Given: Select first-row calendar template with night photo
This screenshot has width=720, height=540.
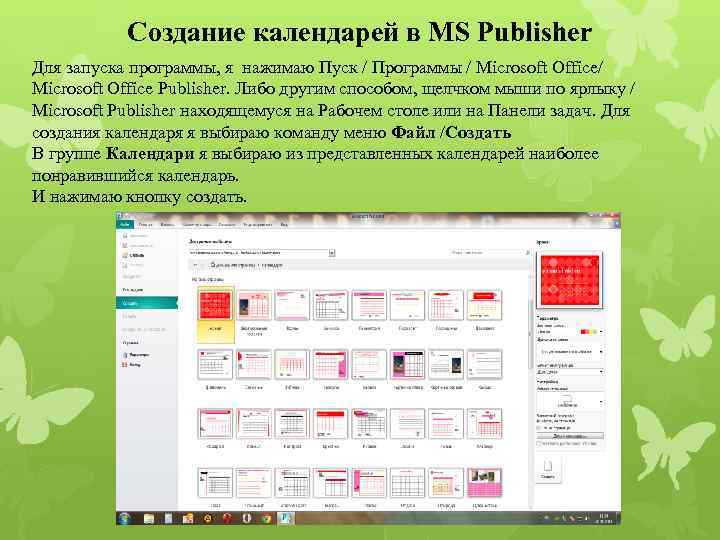Looking at the screenshot, I should [253, 305].
